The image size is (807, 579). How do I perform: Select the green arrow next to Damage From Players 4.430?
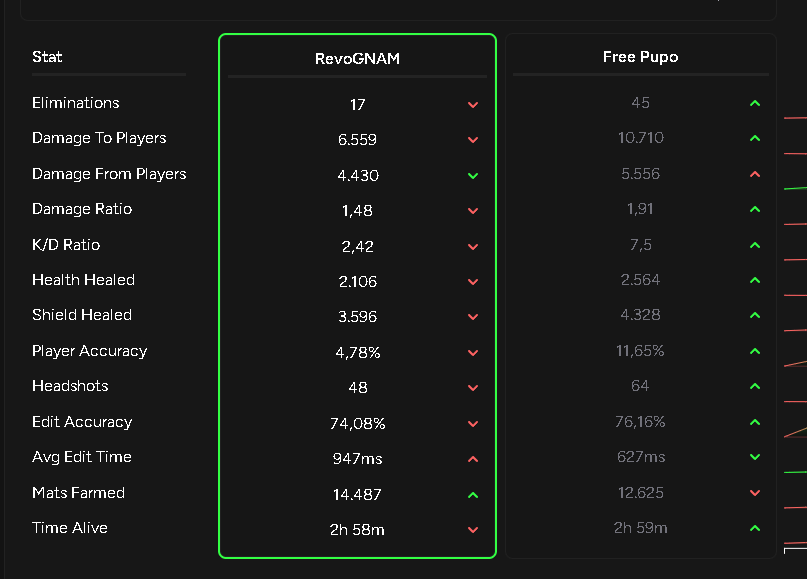472,175
